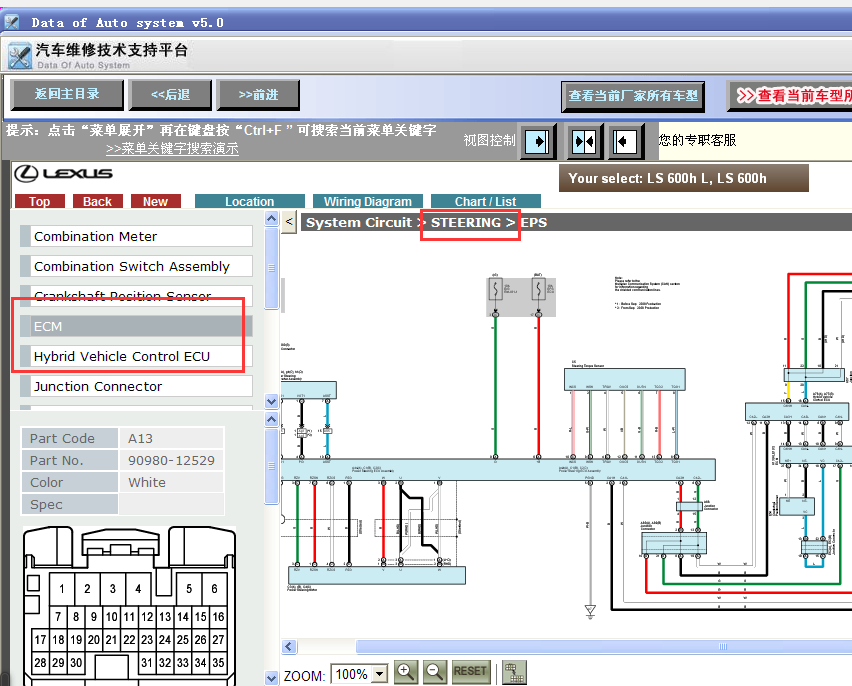This screenshot has height=686, width=852.
Task: Click the red >>查看当前车型 button
Action: pos(790,96)
